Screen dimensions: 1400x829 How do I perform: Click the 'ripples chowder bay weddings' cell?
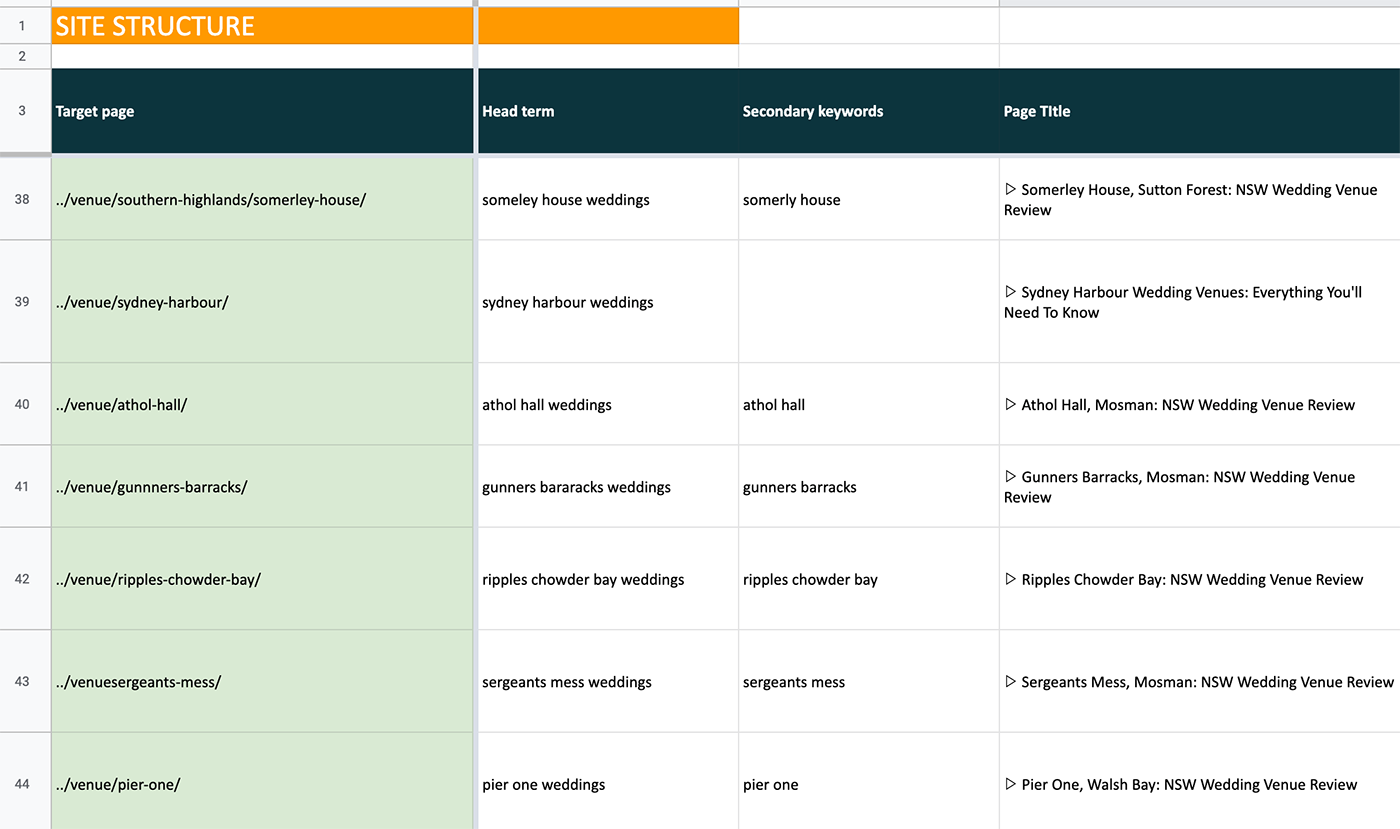coord(608,579)
